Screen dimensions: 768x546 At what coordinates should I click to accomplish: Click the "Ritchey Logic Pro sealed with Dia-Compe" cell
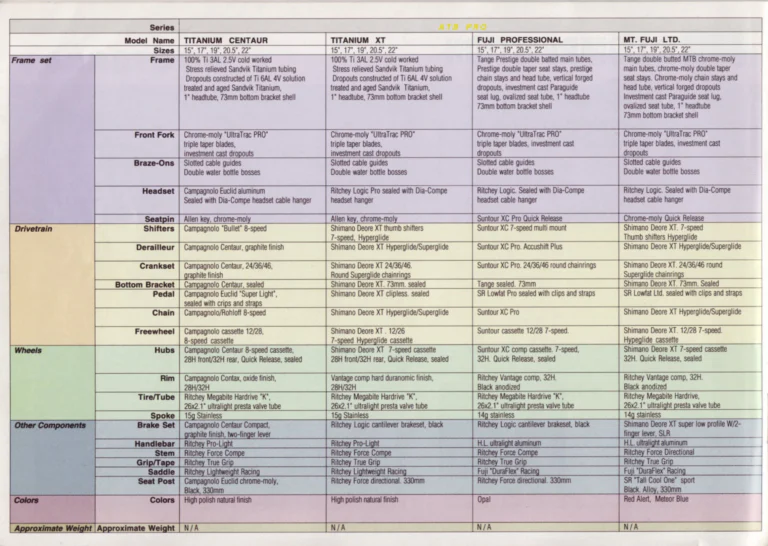click(388, 190)
